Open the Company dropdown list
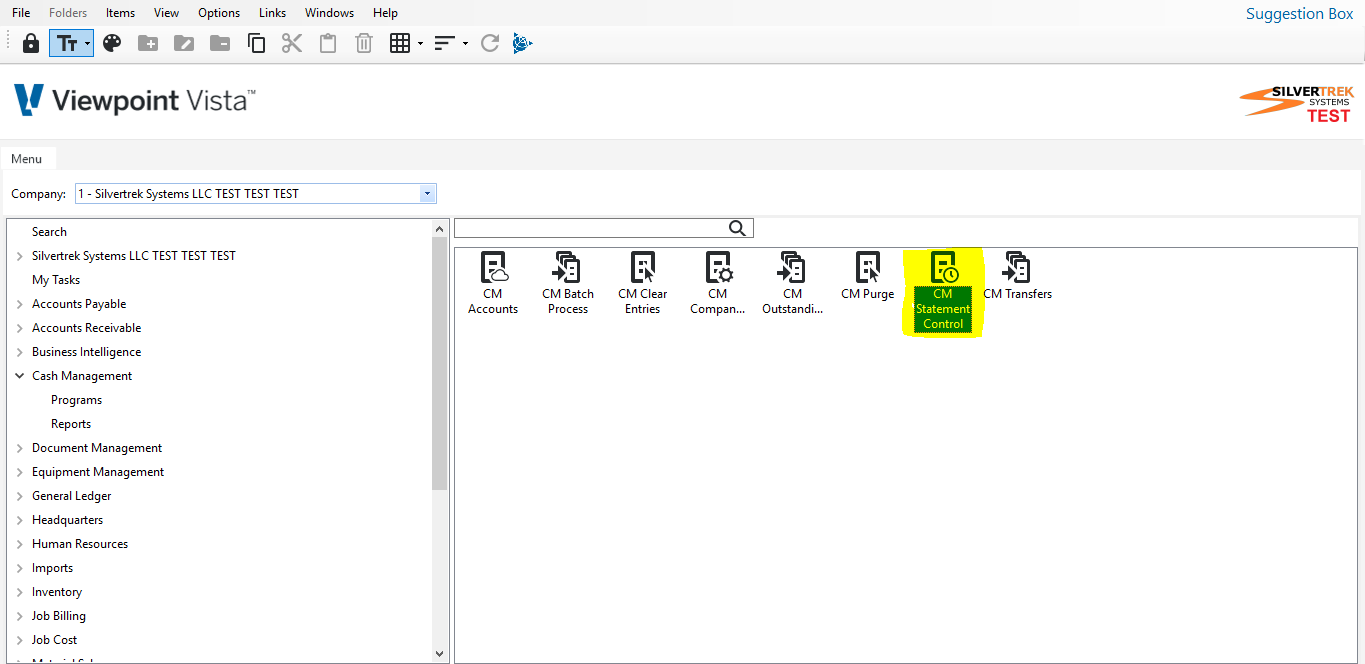 point(428,194)
